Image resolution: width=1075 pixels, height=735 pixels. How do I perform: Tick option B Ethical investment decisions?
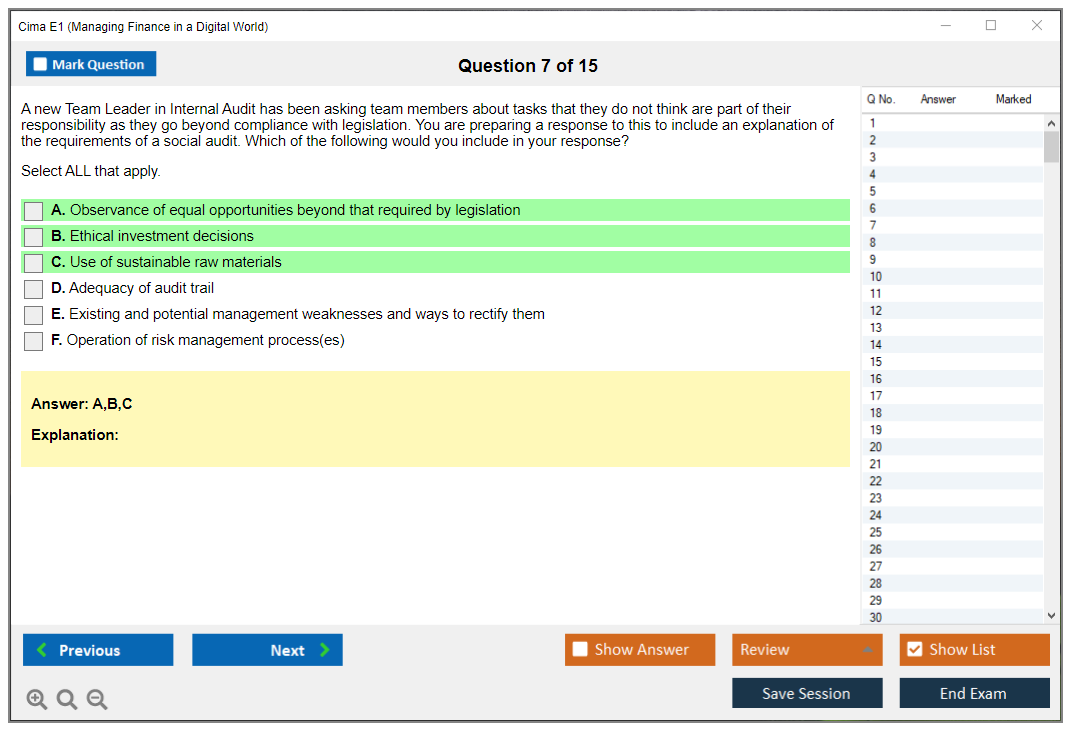[x=34, y=237]
